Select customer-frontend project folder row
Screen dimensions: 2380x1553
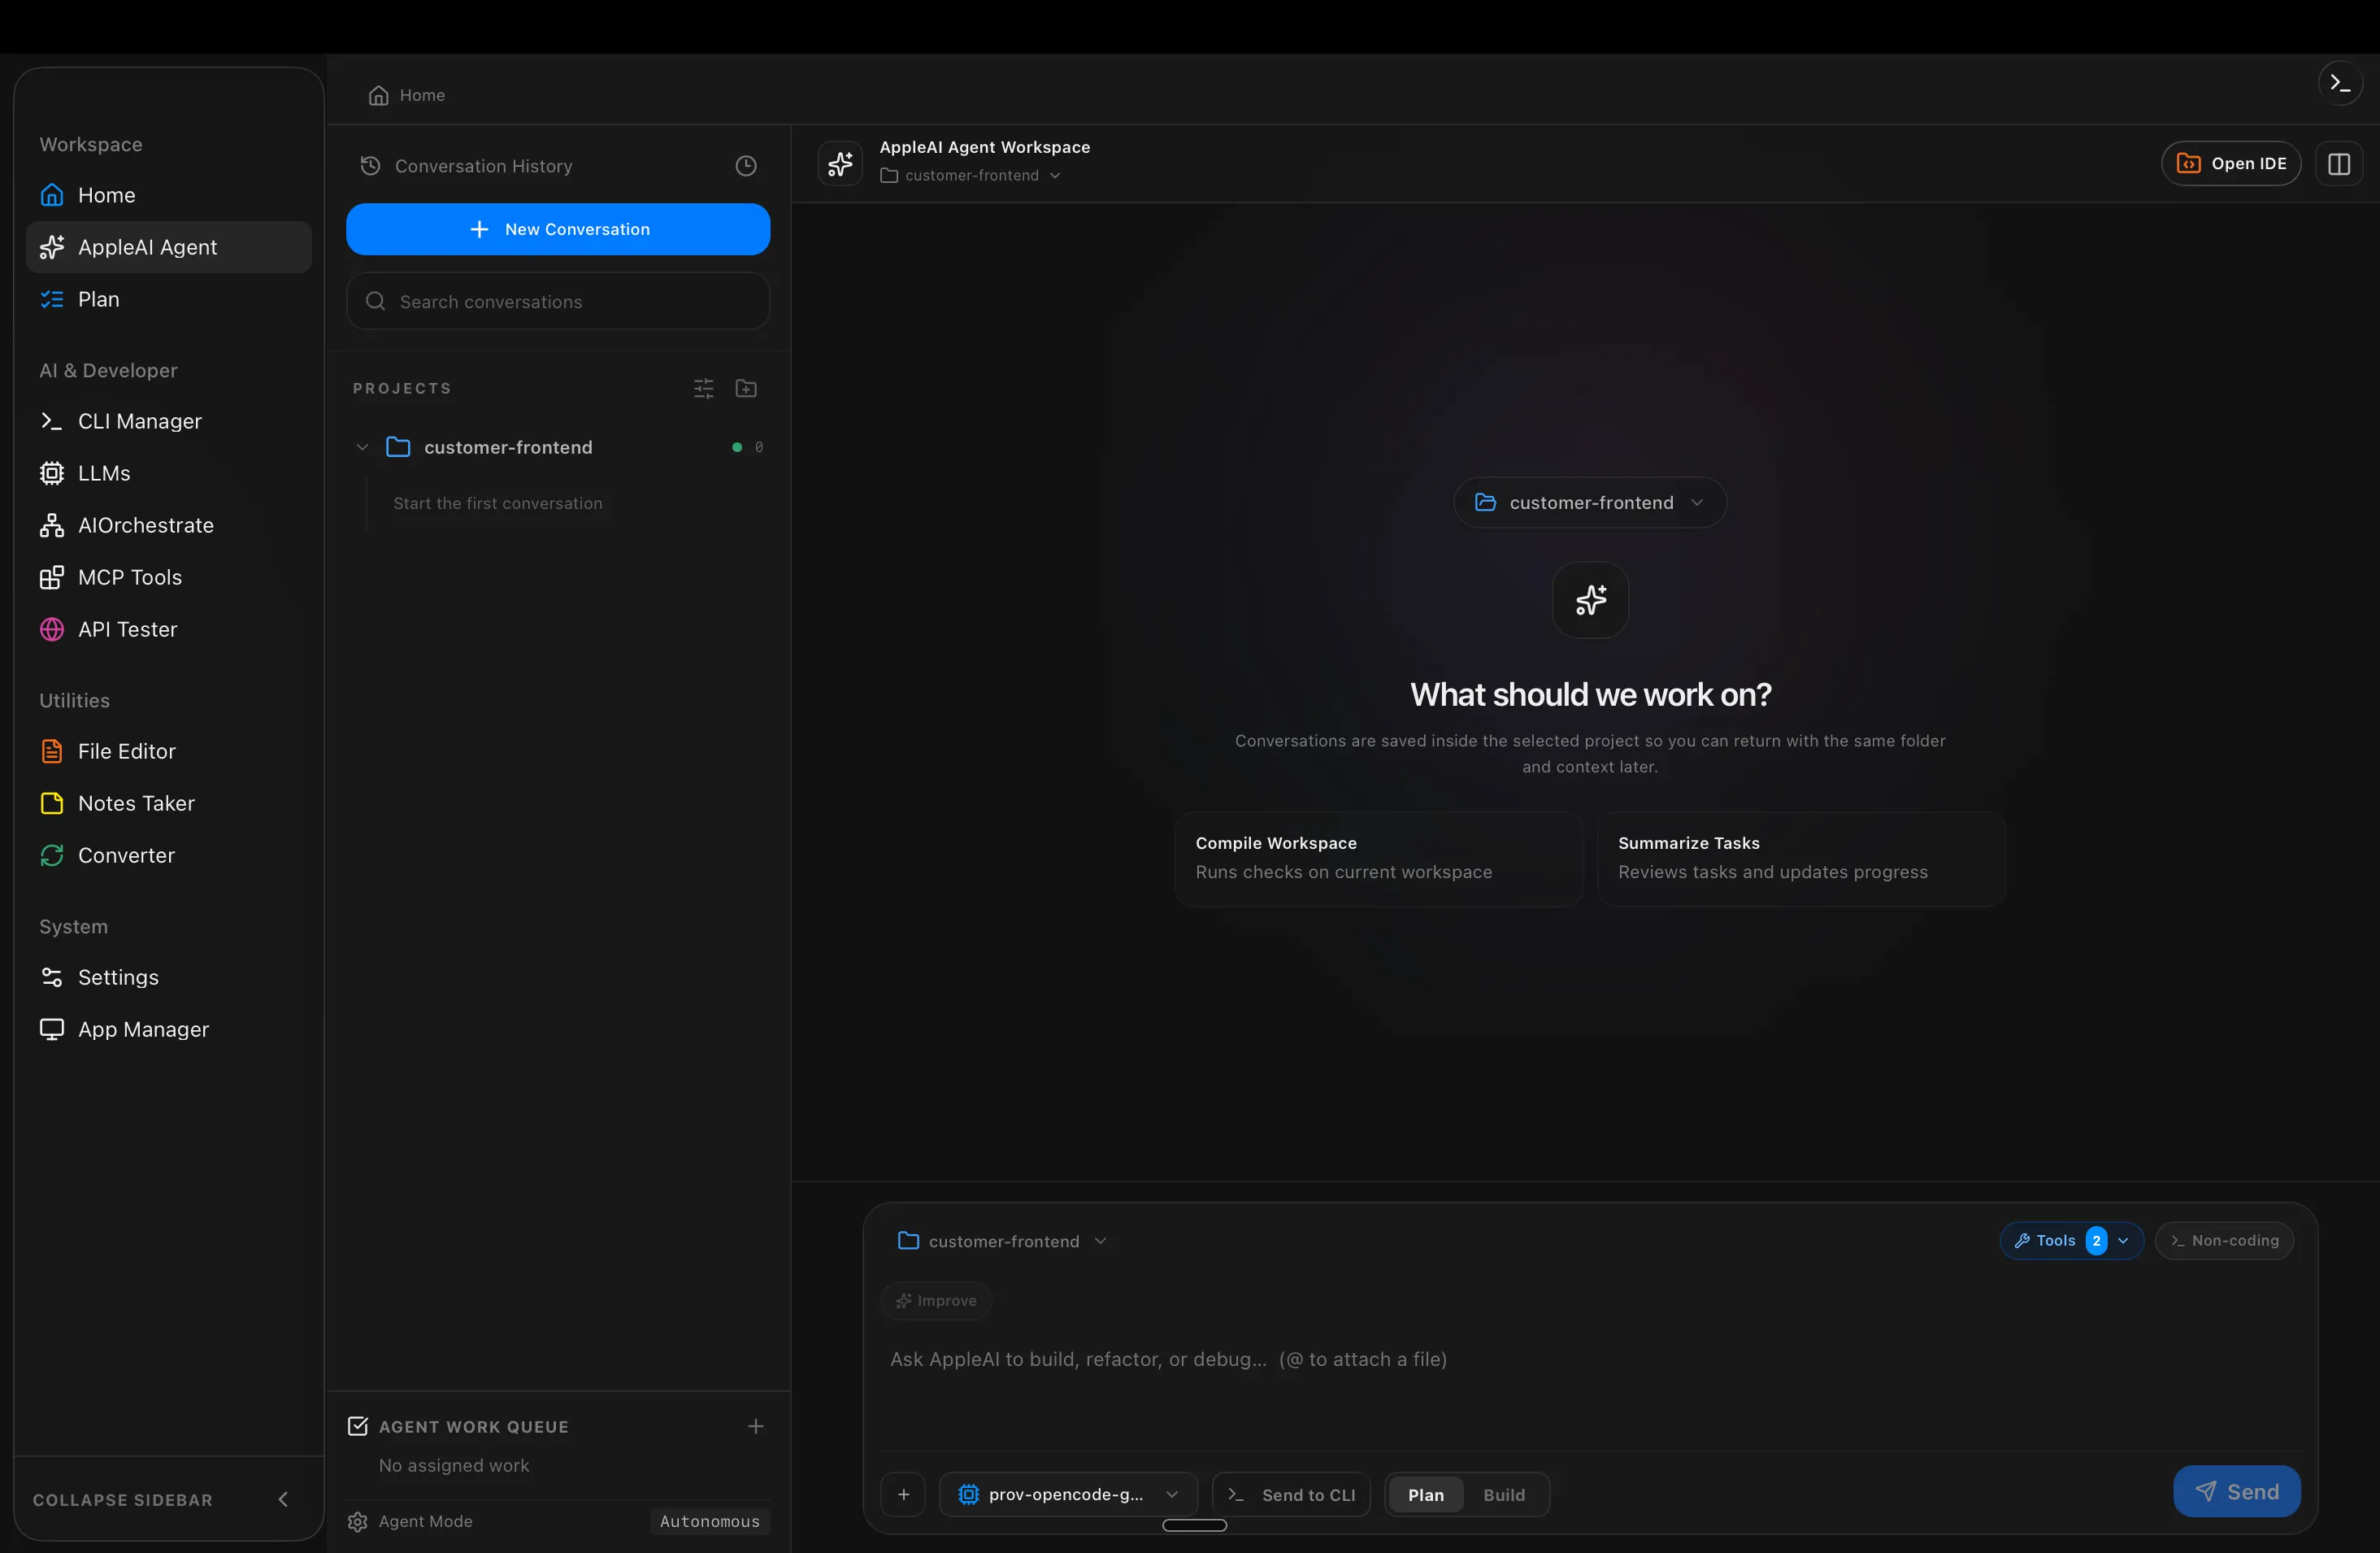pyautogui.click(x=558, y=447)
